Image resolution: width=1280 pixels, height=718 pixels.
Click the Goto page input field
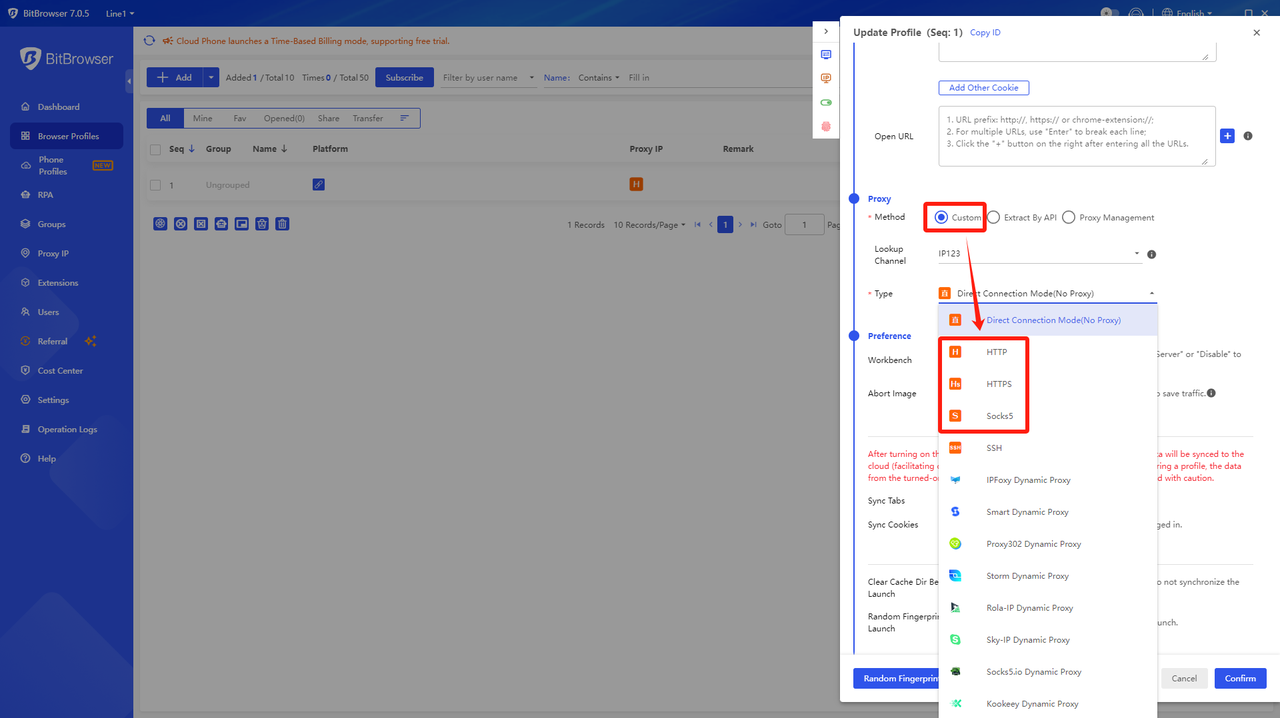(x=804, y=224)
